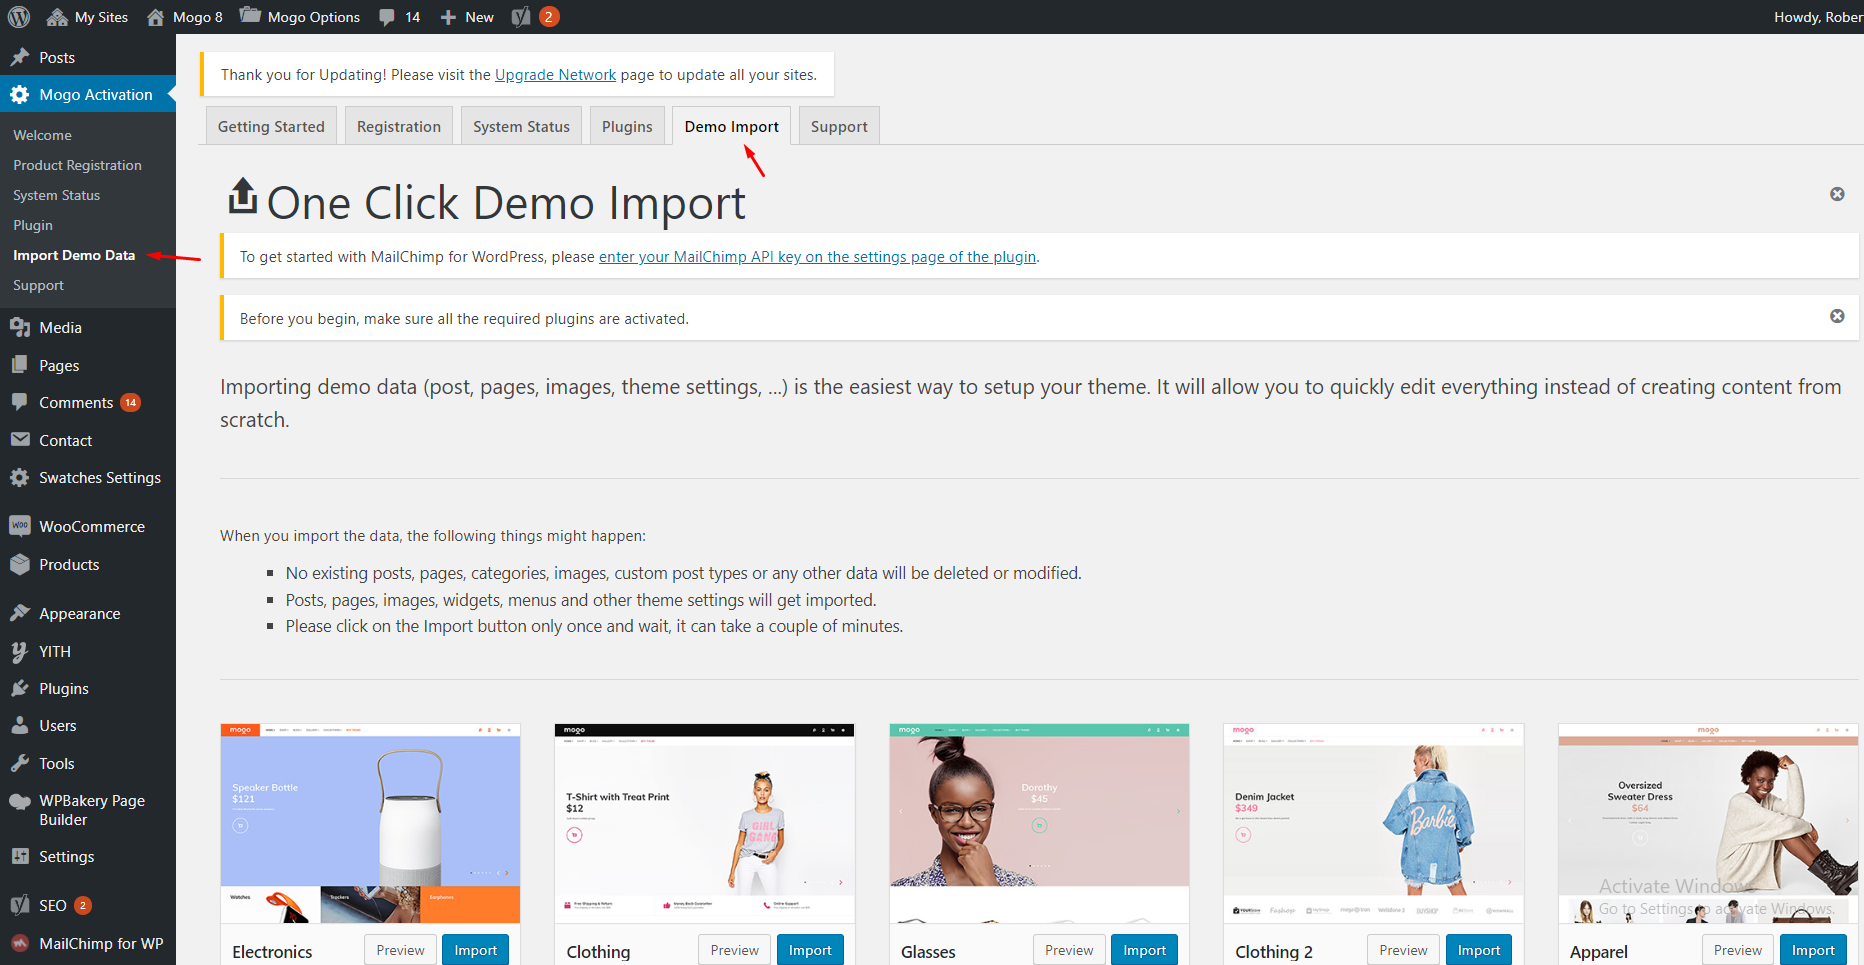
Task: Select Import Demo Data in sidebar
Action: pos(74,255)
